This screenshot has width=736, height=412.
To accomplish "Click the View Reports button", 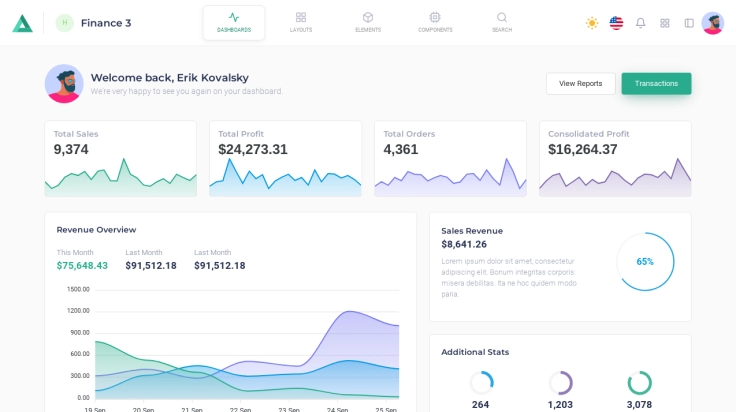I will click(x=580, y=84).
